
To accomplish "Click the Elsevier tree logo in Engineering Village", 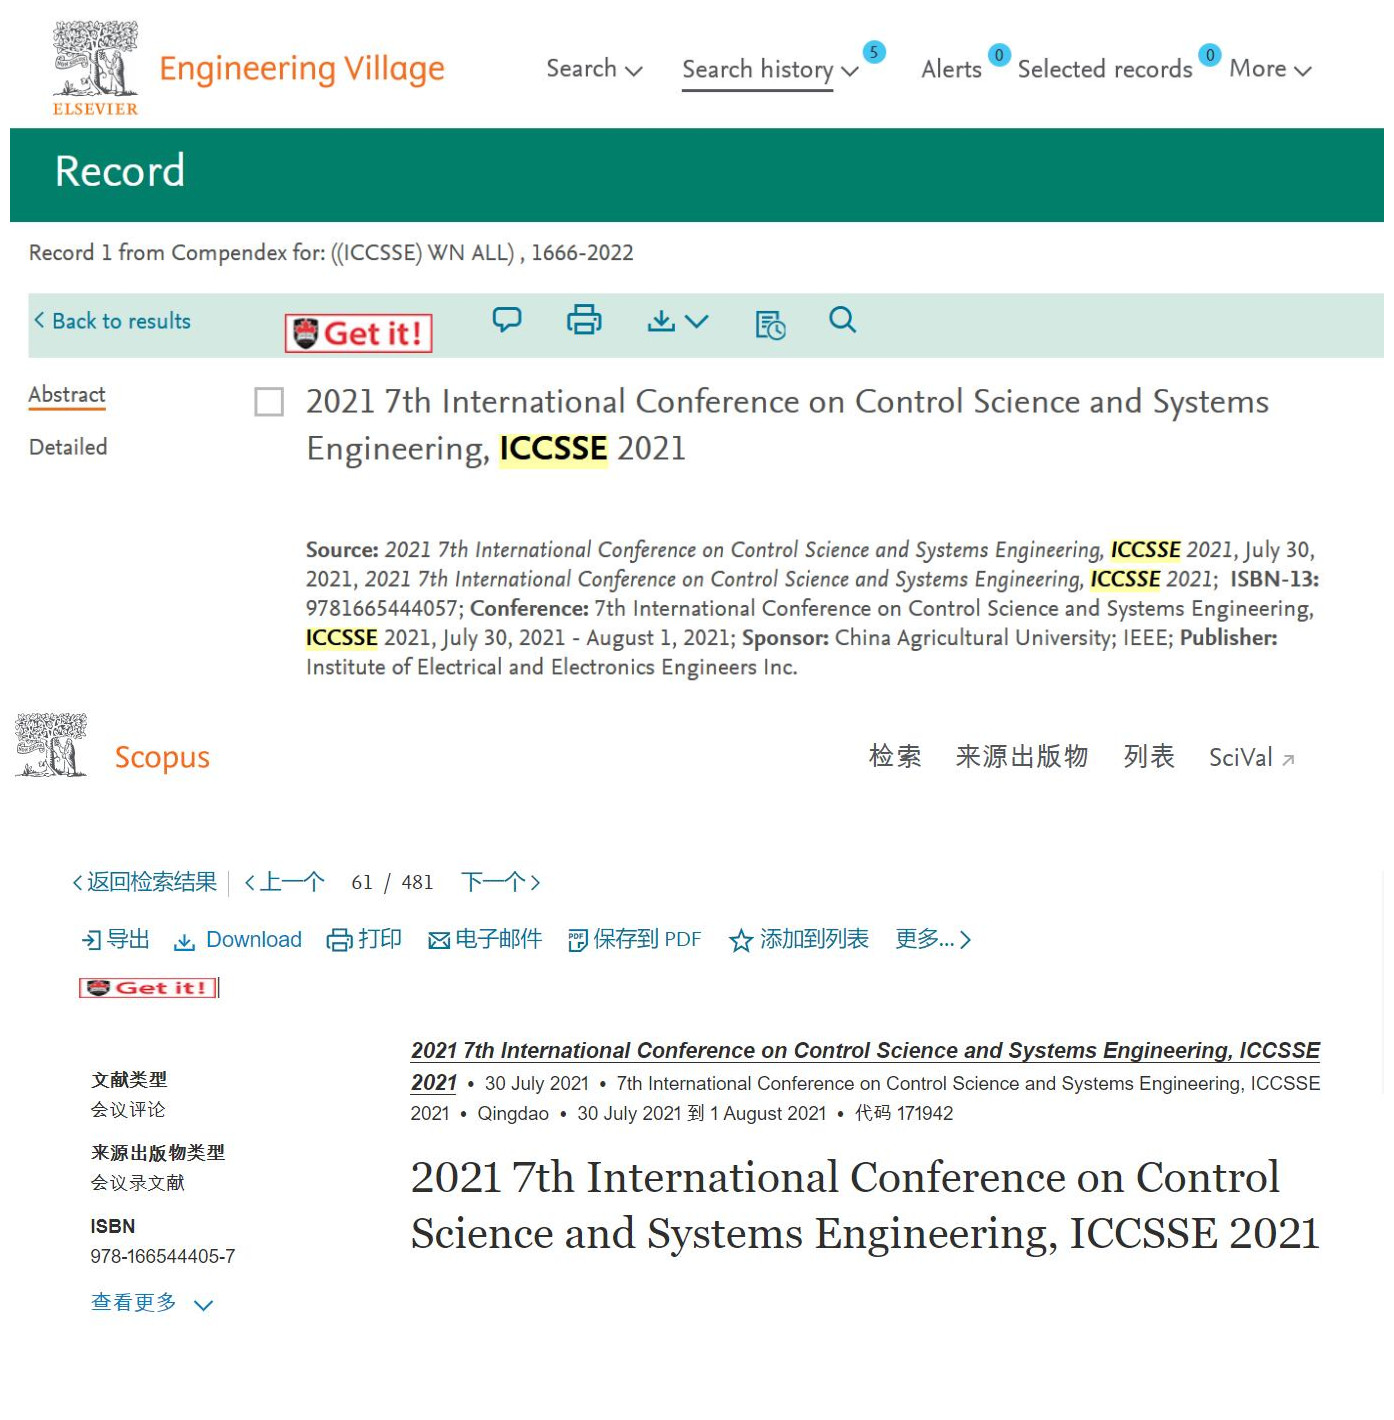I will coord(95,68).
